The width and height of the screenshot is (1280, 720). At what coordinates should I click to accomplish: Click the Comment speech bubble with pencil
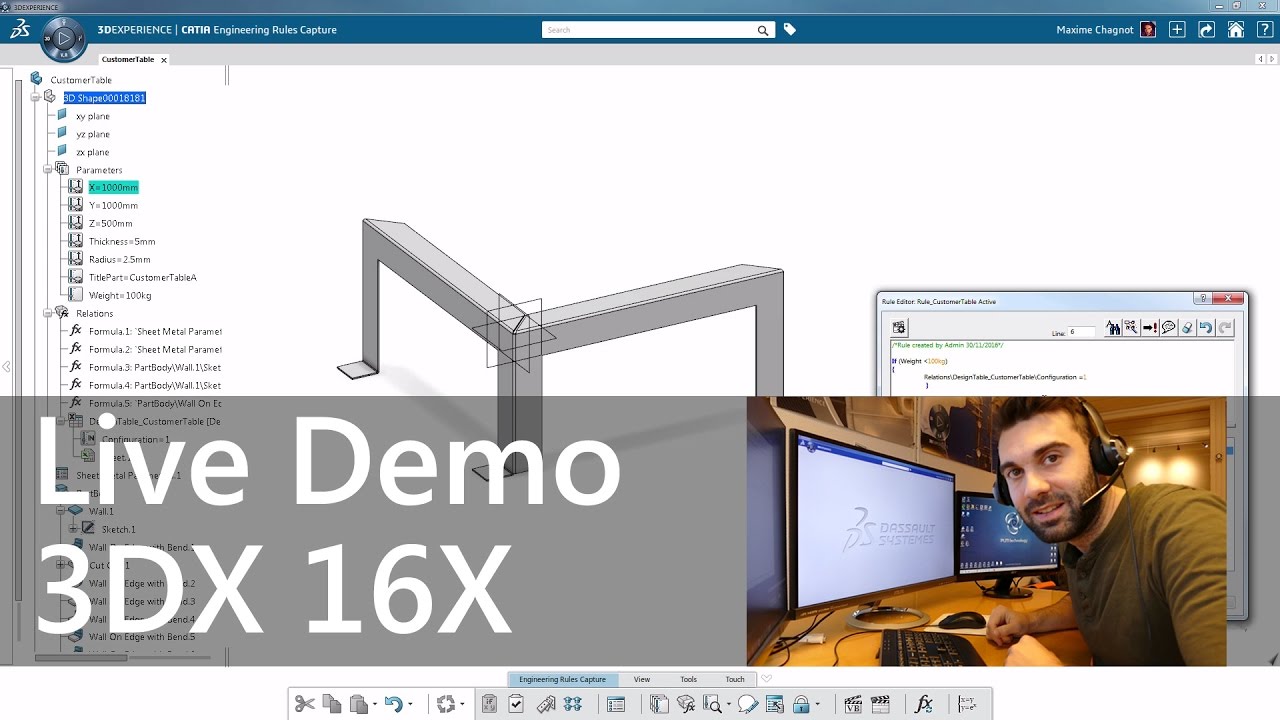click(x=748, y=704)
